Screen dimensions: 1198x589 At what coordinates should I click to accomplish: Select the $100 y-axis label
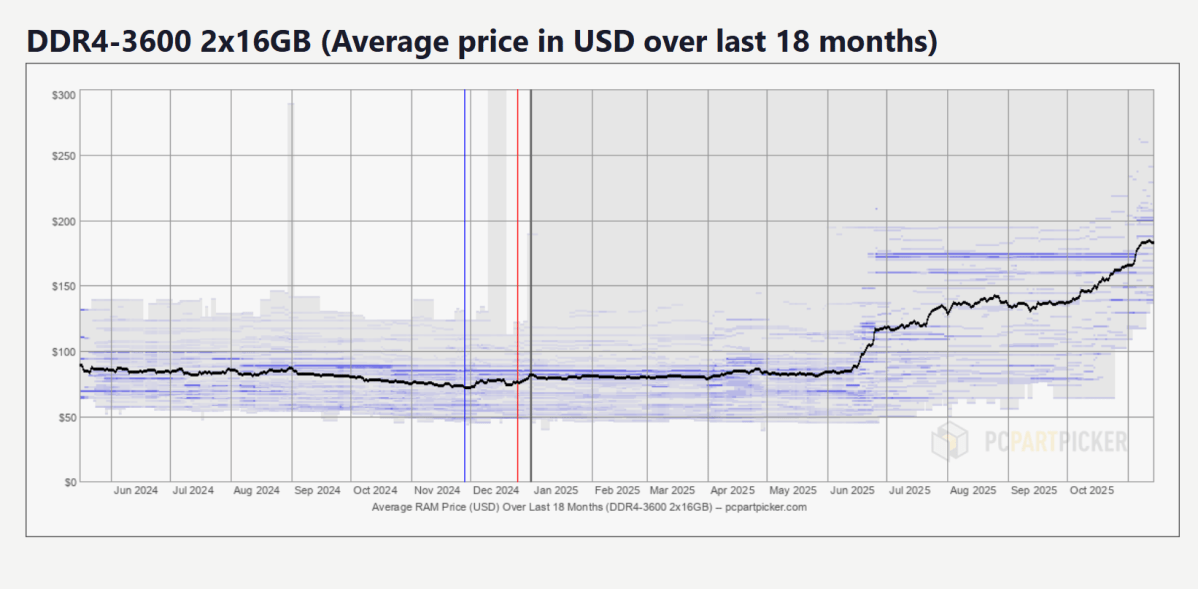pos(64,352)
